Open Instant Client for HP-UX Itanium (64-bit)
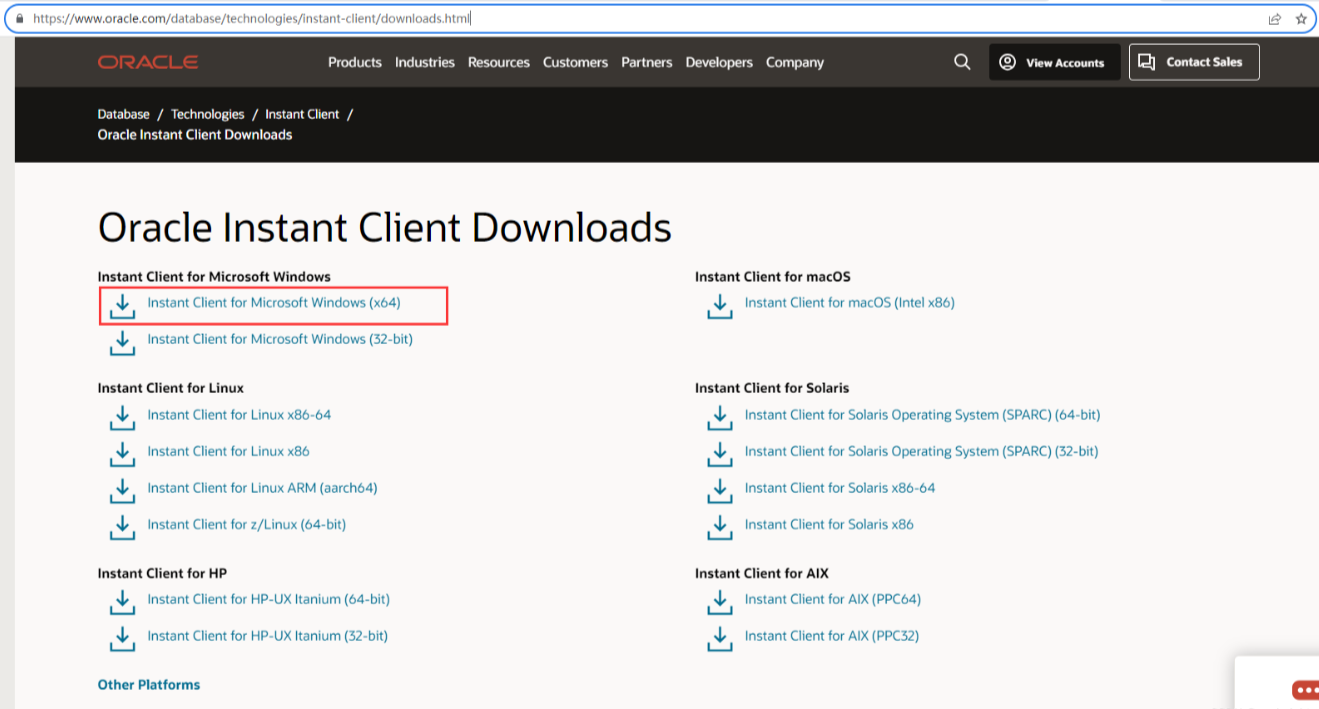Viewport: 1319px width, 709px height. click(x=268, y=599)
